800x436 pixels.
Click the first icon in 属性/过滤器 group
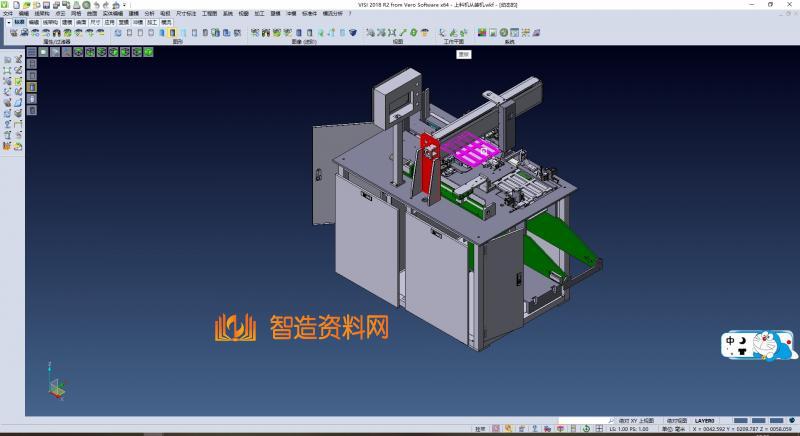click(x=14, y=33)
